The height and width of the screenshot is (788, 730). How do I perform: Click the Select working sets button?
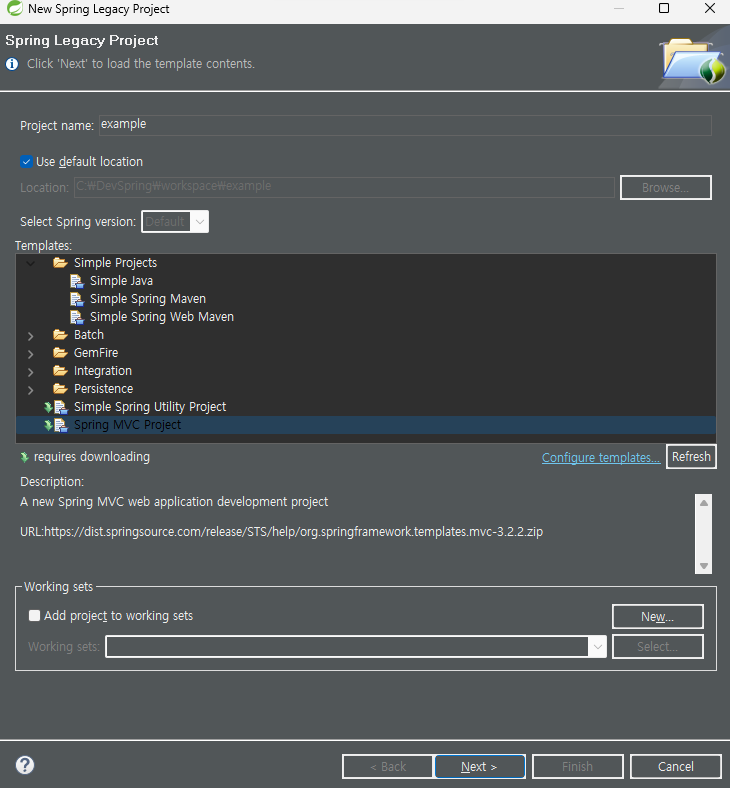(657, 646)
